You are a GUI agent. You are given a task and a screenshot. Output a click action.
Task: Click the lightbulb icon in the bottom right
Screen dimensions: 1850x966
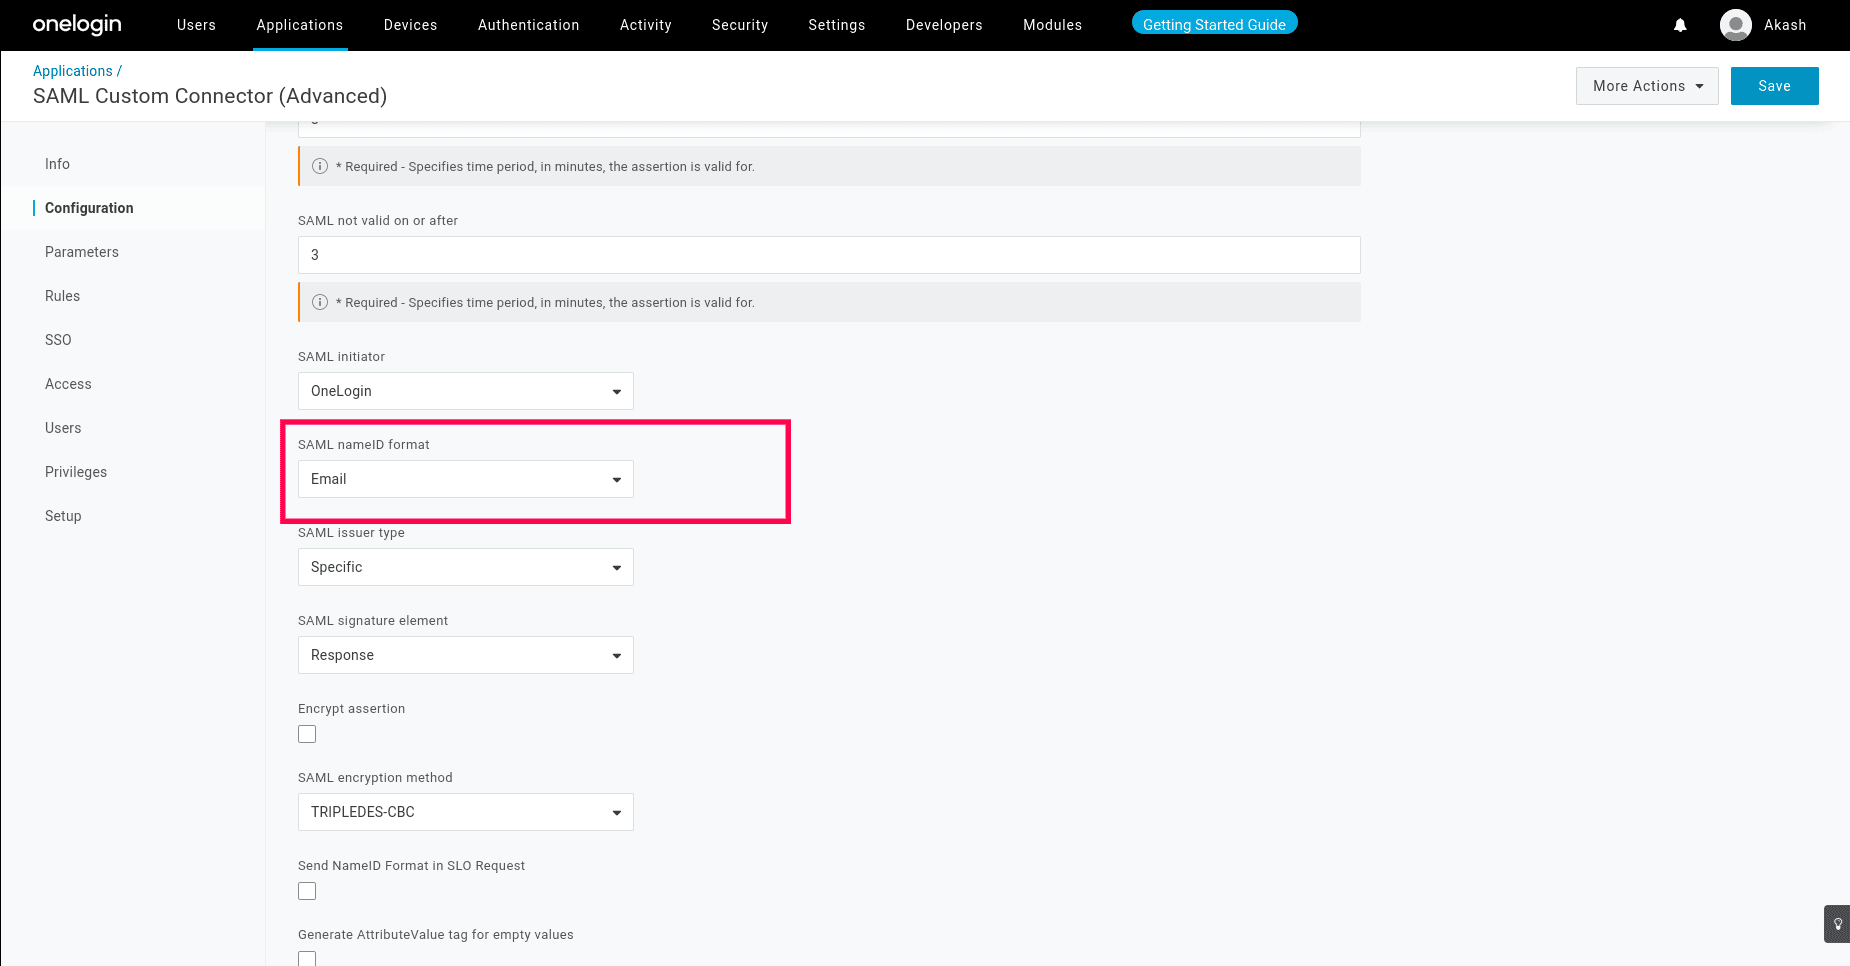click(x=1836, y=924)
